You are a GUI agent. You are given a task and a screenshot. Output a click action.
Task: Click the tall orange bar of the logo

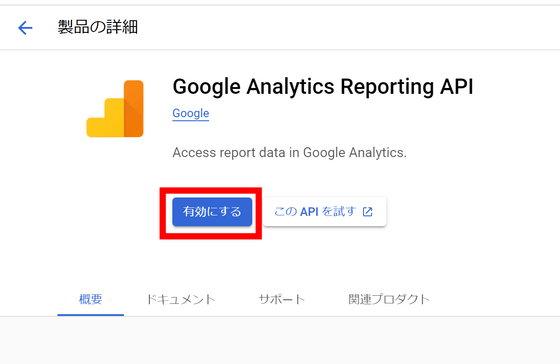tap(134, 109)
